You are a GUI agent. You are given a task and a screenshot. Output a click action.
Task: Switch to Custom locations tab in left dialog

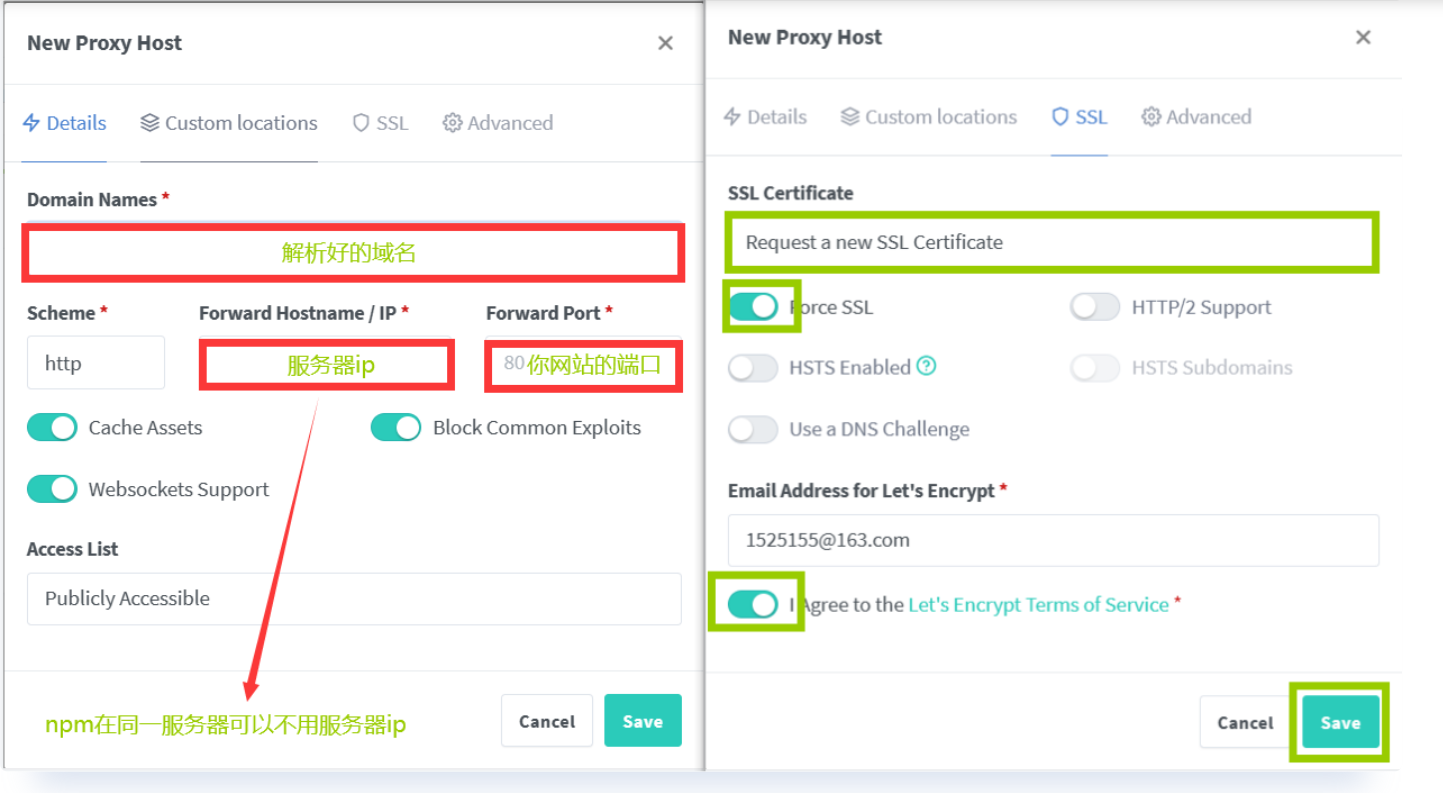click(229, 123)
